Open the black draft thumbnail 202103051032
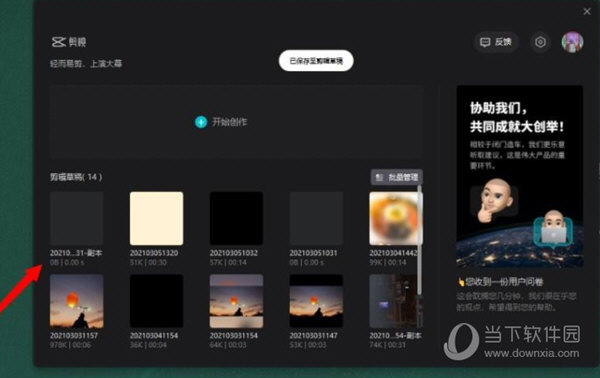The image size is (600, 378). (236, 218)
